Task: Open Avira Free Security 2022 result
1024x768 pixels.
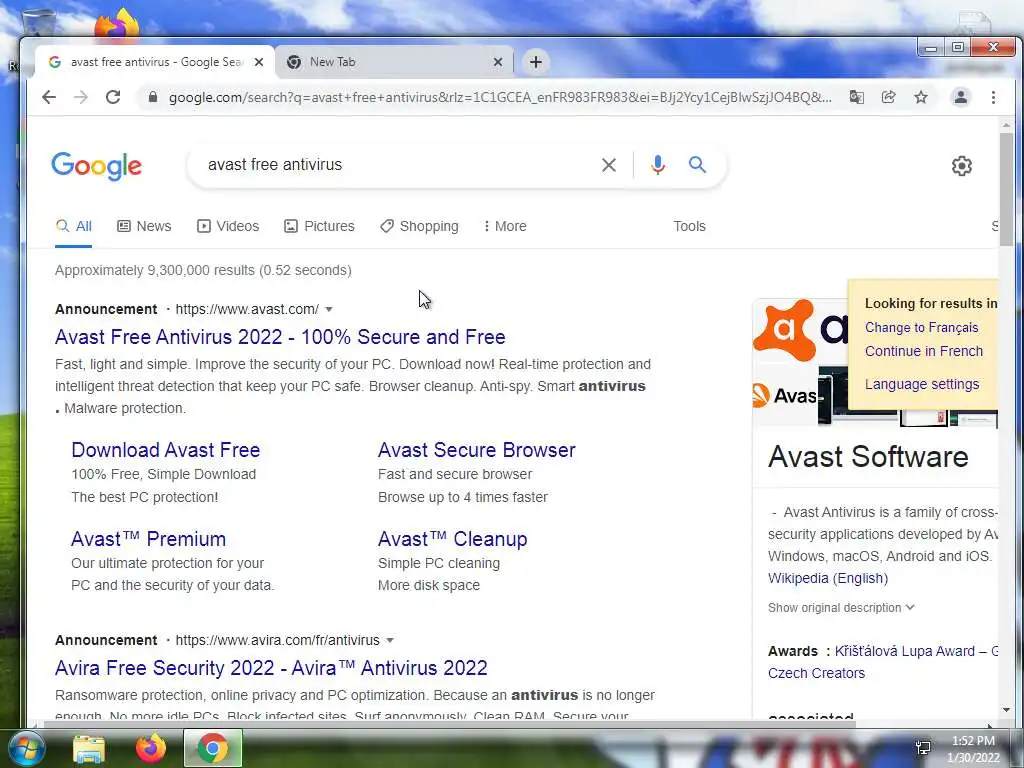Action: (271, 668)
